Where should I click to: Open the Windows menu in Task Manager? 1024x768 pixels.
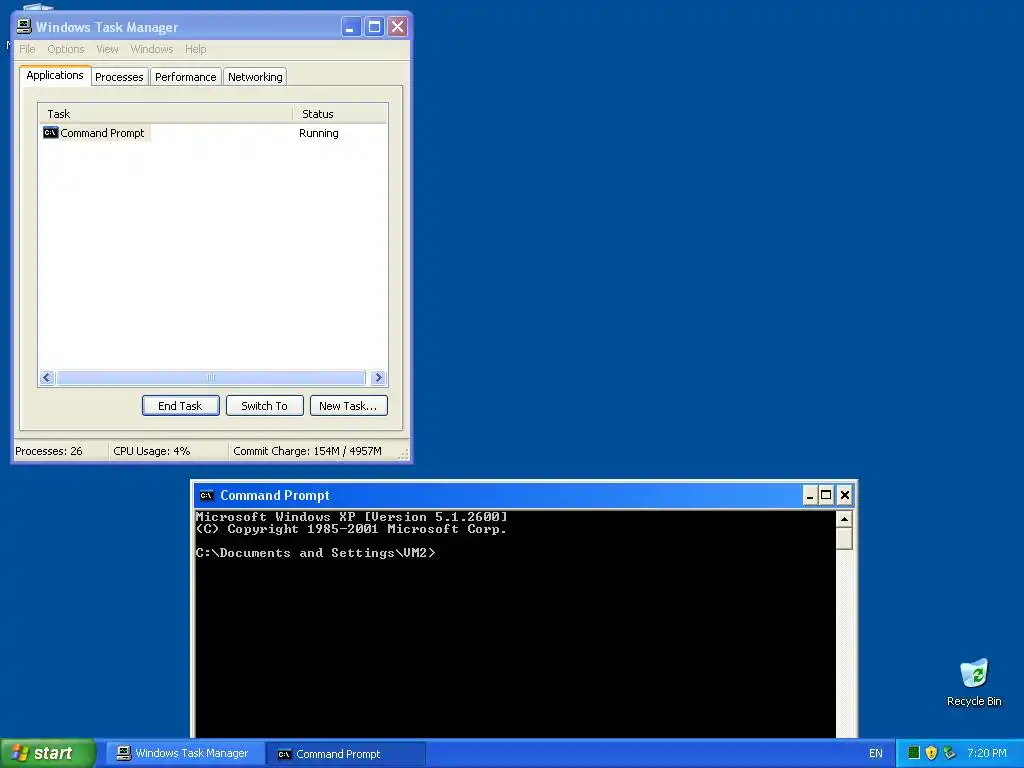point(152,49)
